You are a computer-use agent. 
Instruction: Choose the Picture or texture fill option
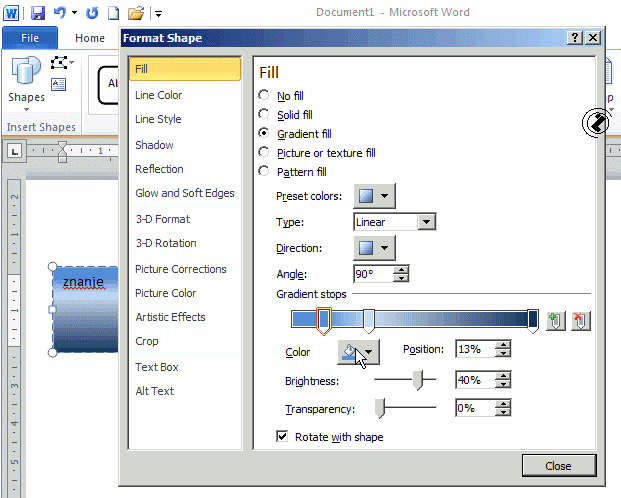[264, 153]
